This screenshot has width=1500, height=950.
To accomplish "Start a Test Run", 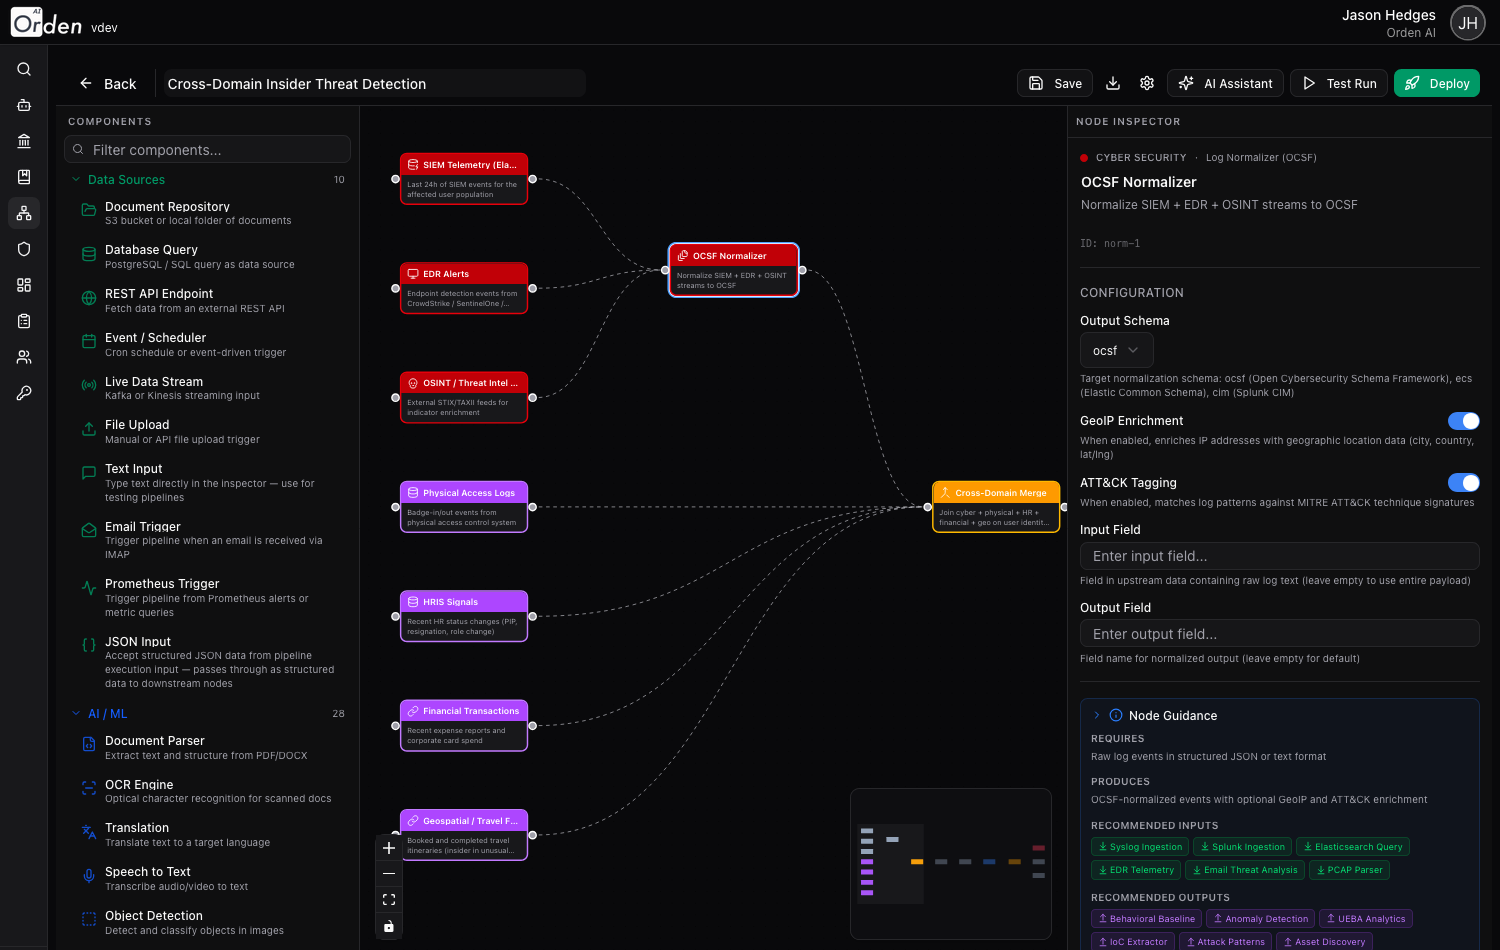I will [x=1339, y=83].
